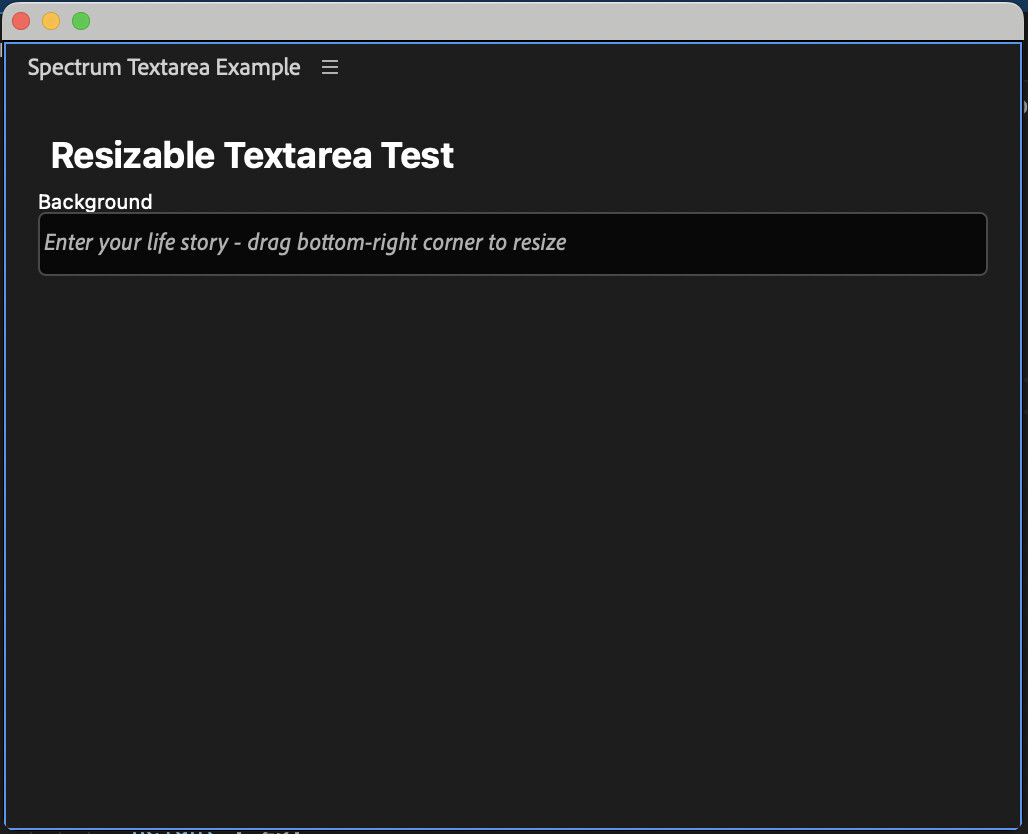Focus the "Enter your life story" placeholder text
This screenshot has height=834, width=1028.
305,243
